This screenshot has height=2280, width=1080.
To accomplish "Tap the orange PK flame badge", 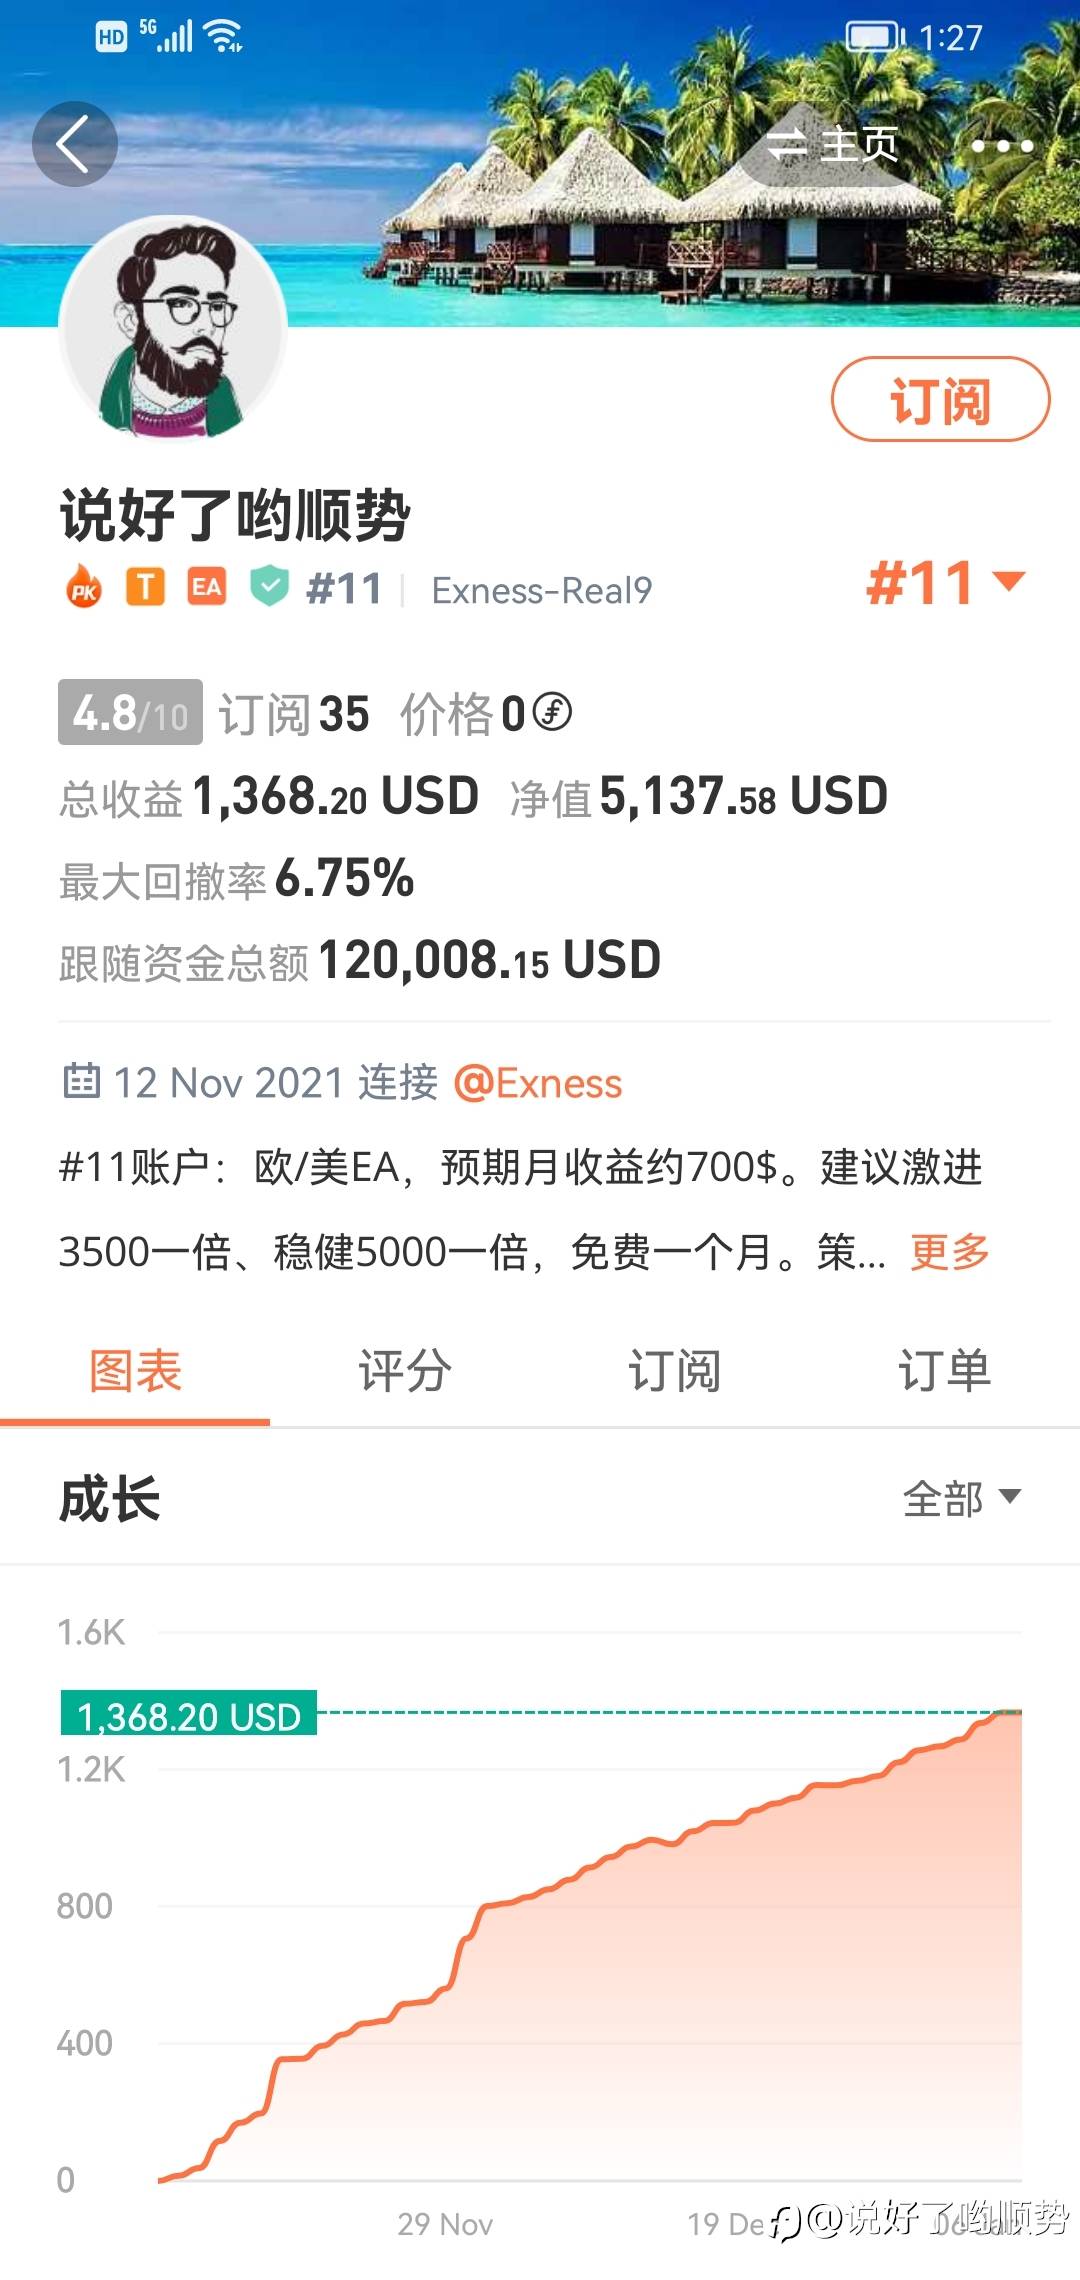I will [x=84, y=588].
